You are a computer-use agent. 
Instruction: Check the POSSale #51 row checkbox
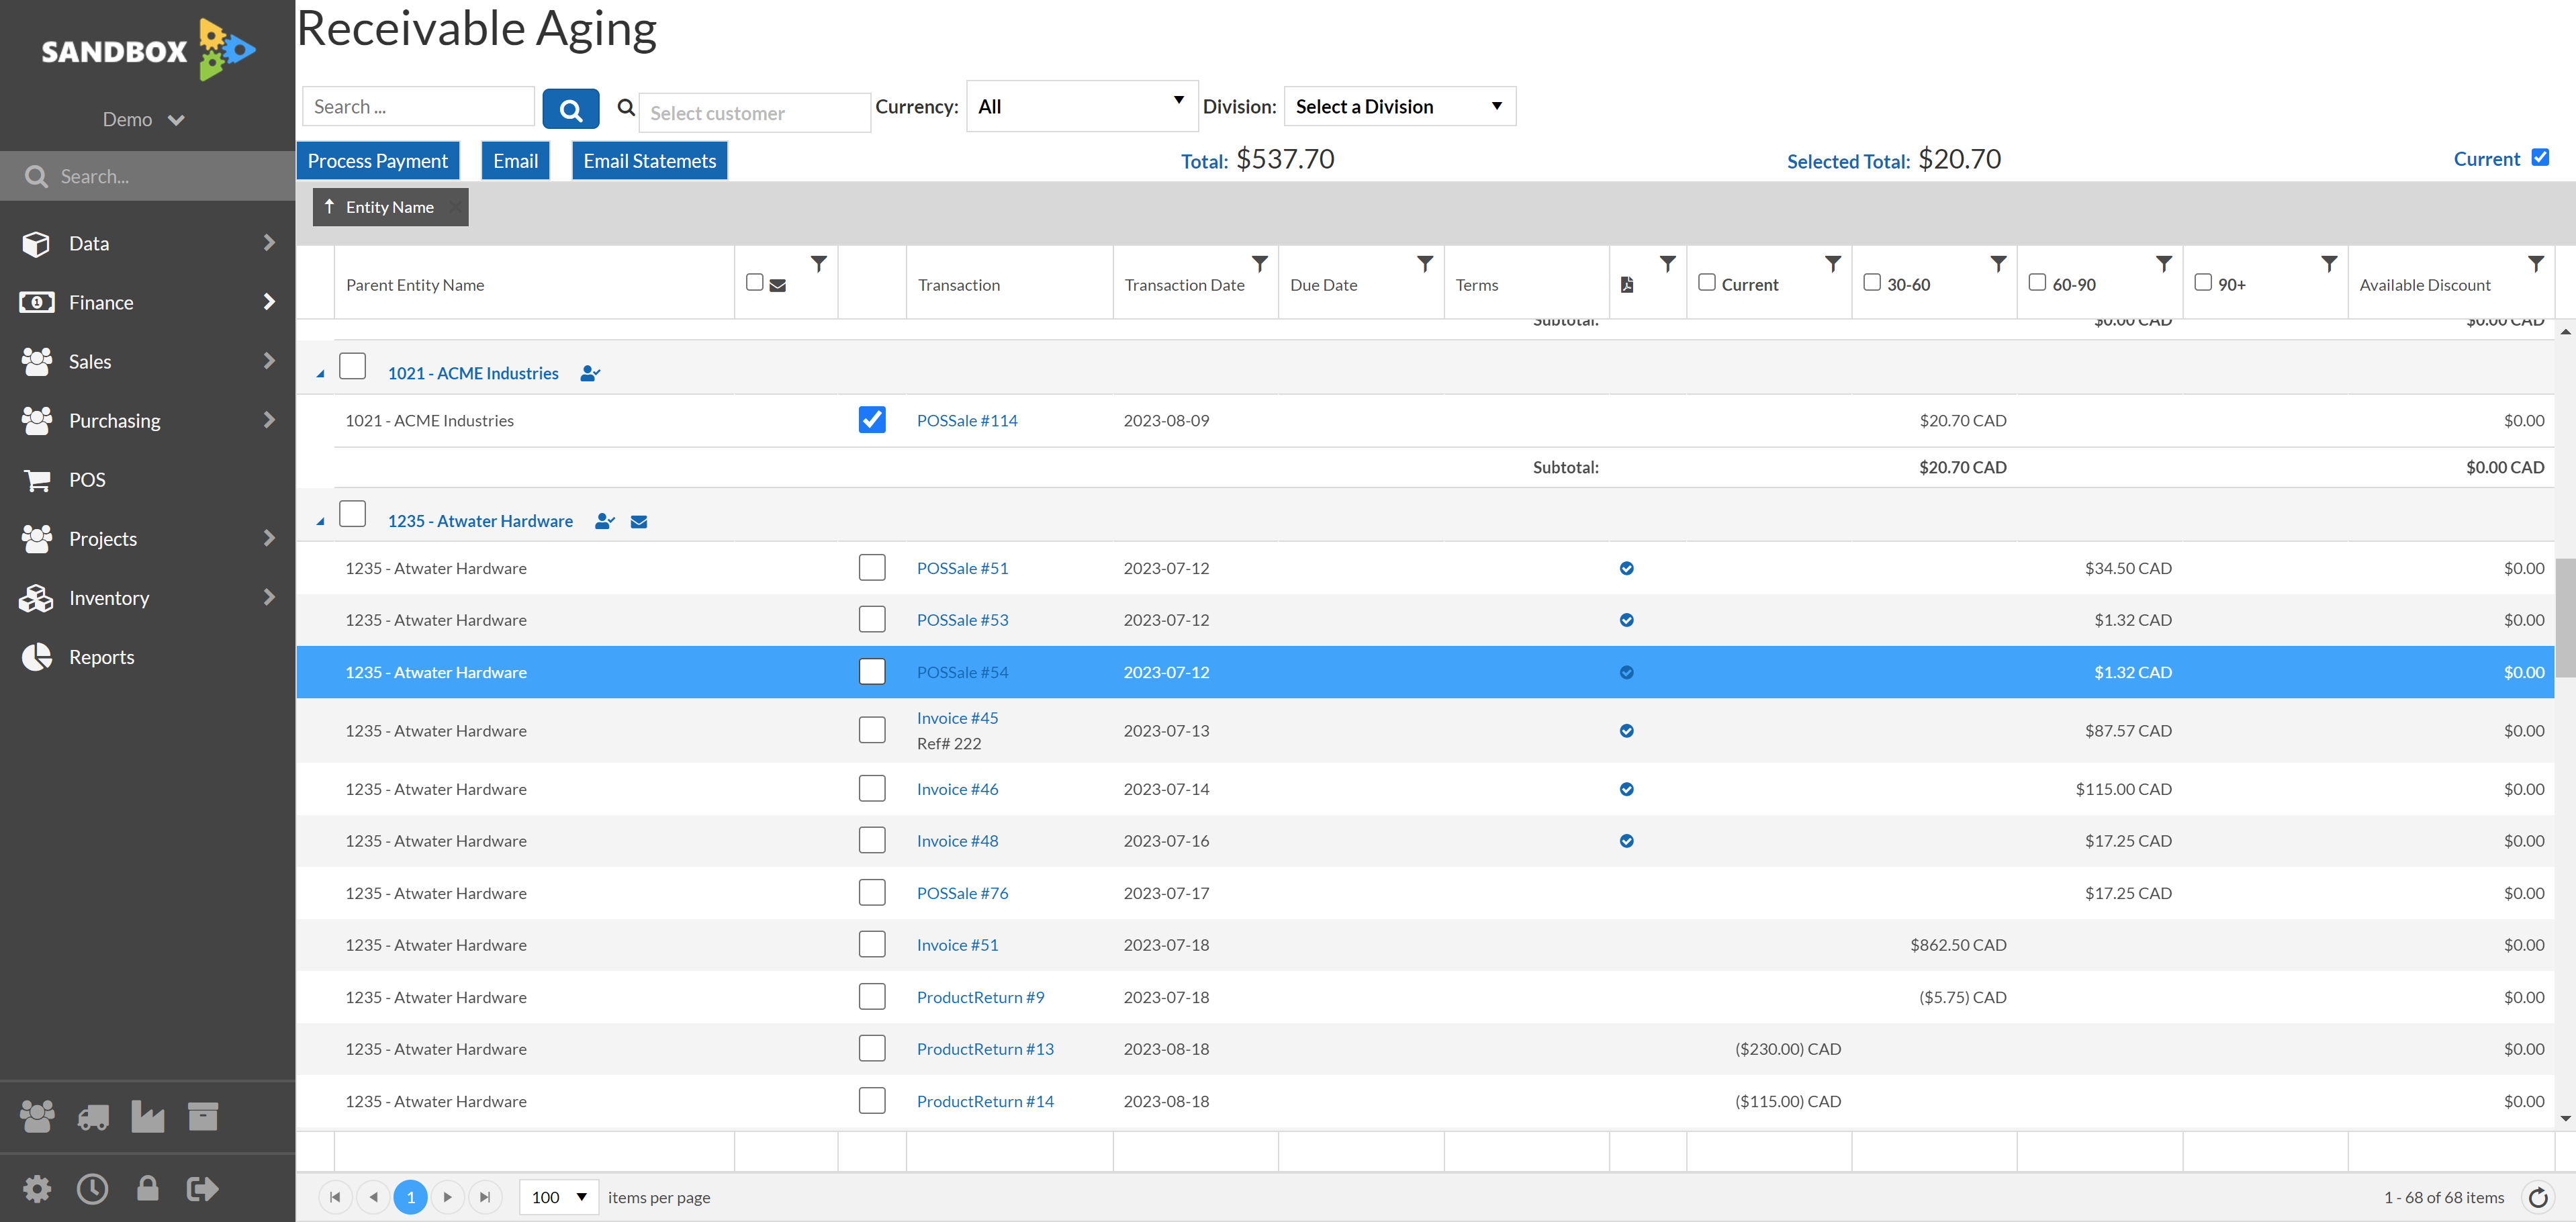pyautogui.click(x=872, y=568)
